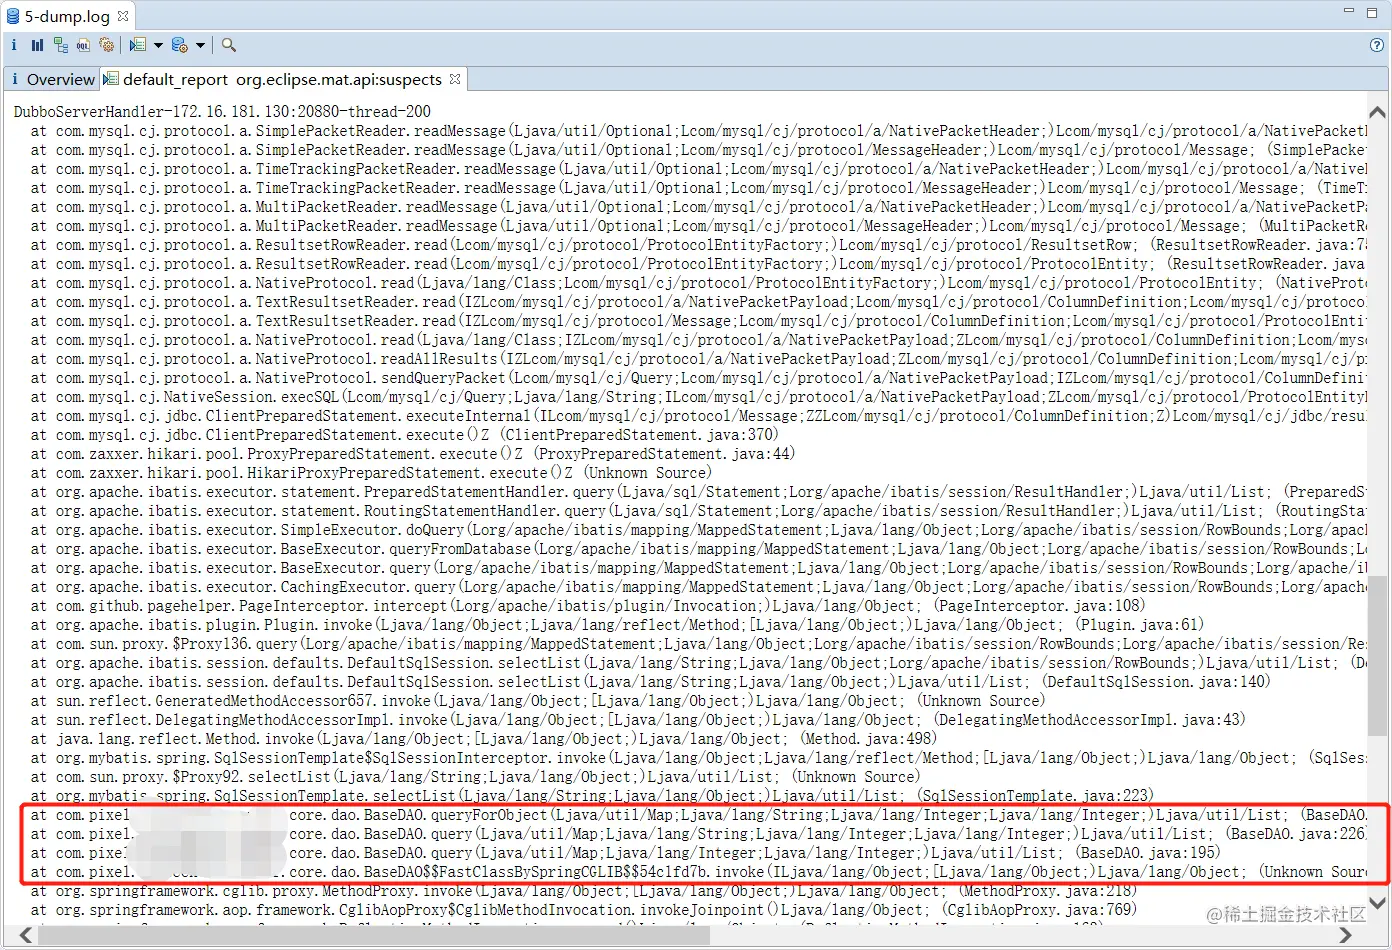Open the Help question mark icon

coord(1377,45)
